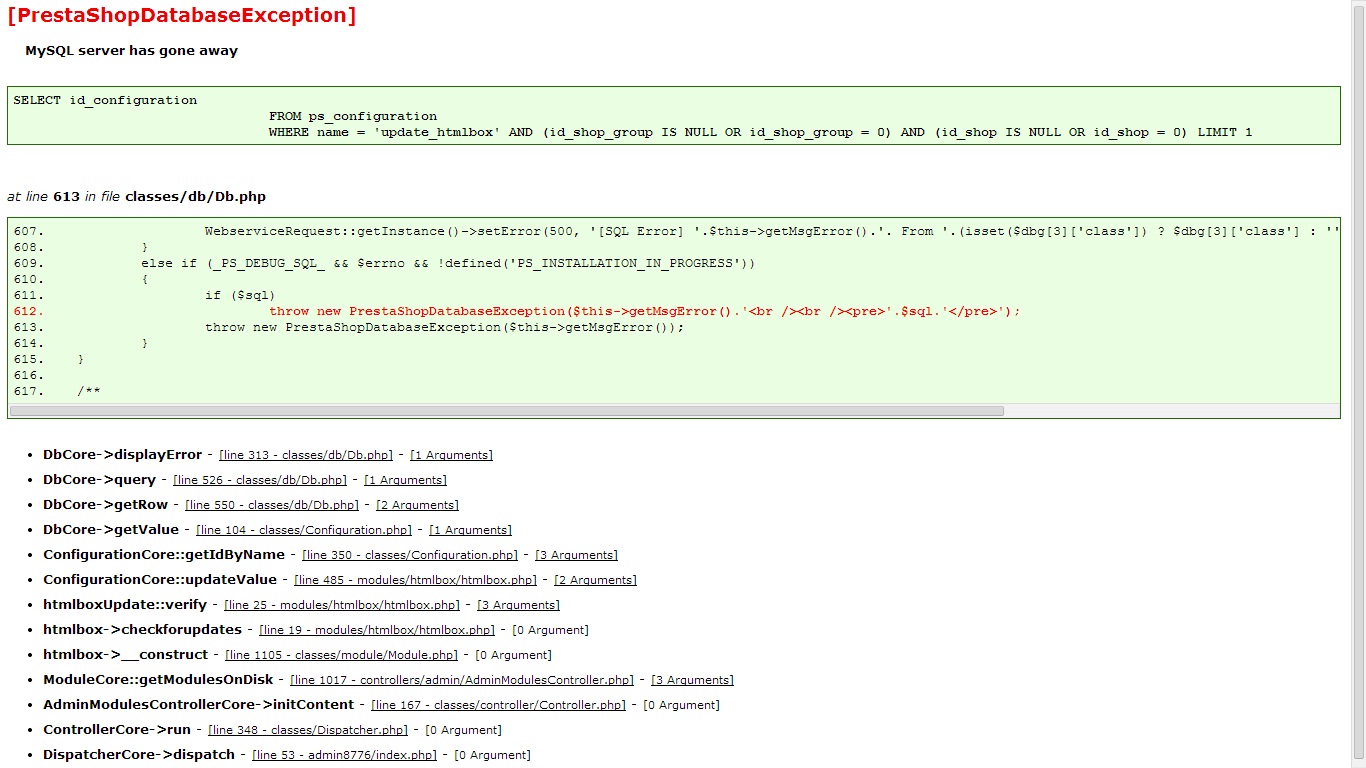
Task: Click the "DbCore->getRow" function name
Action: [x=106, y=505]
